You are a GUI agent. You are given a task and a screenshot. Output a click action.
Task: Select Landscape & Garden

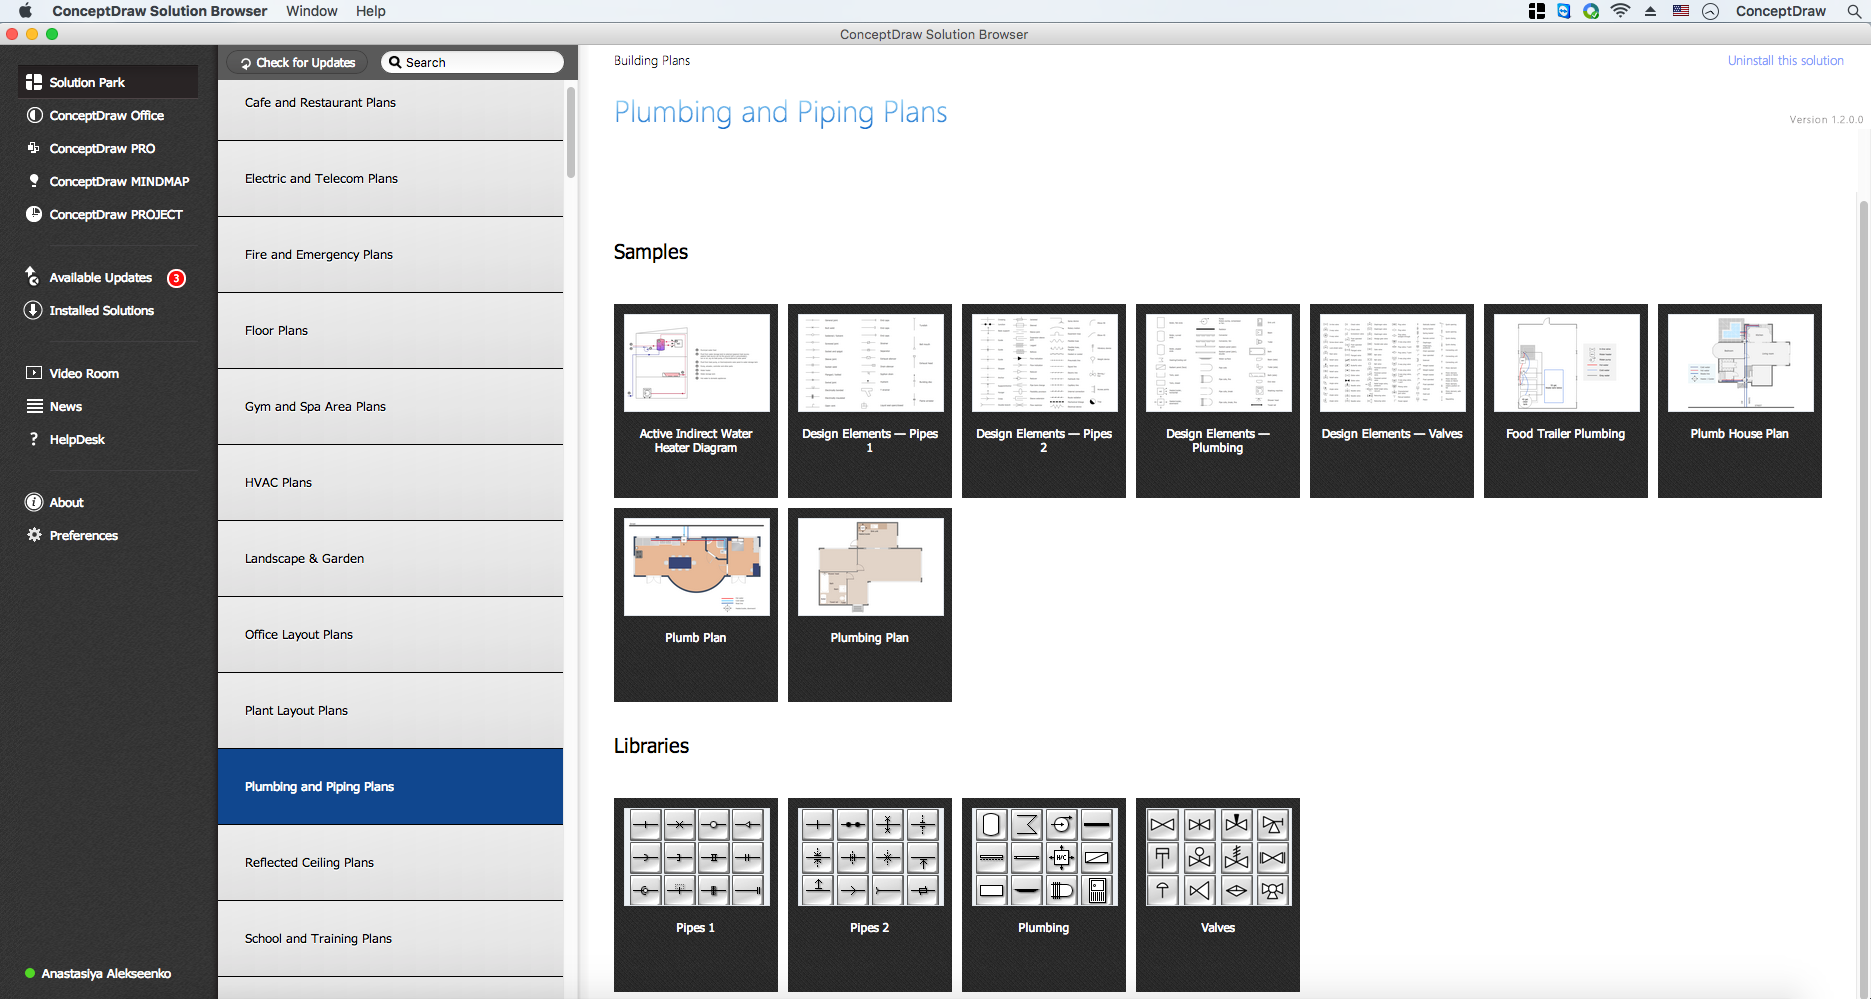(x=390, y=559)
